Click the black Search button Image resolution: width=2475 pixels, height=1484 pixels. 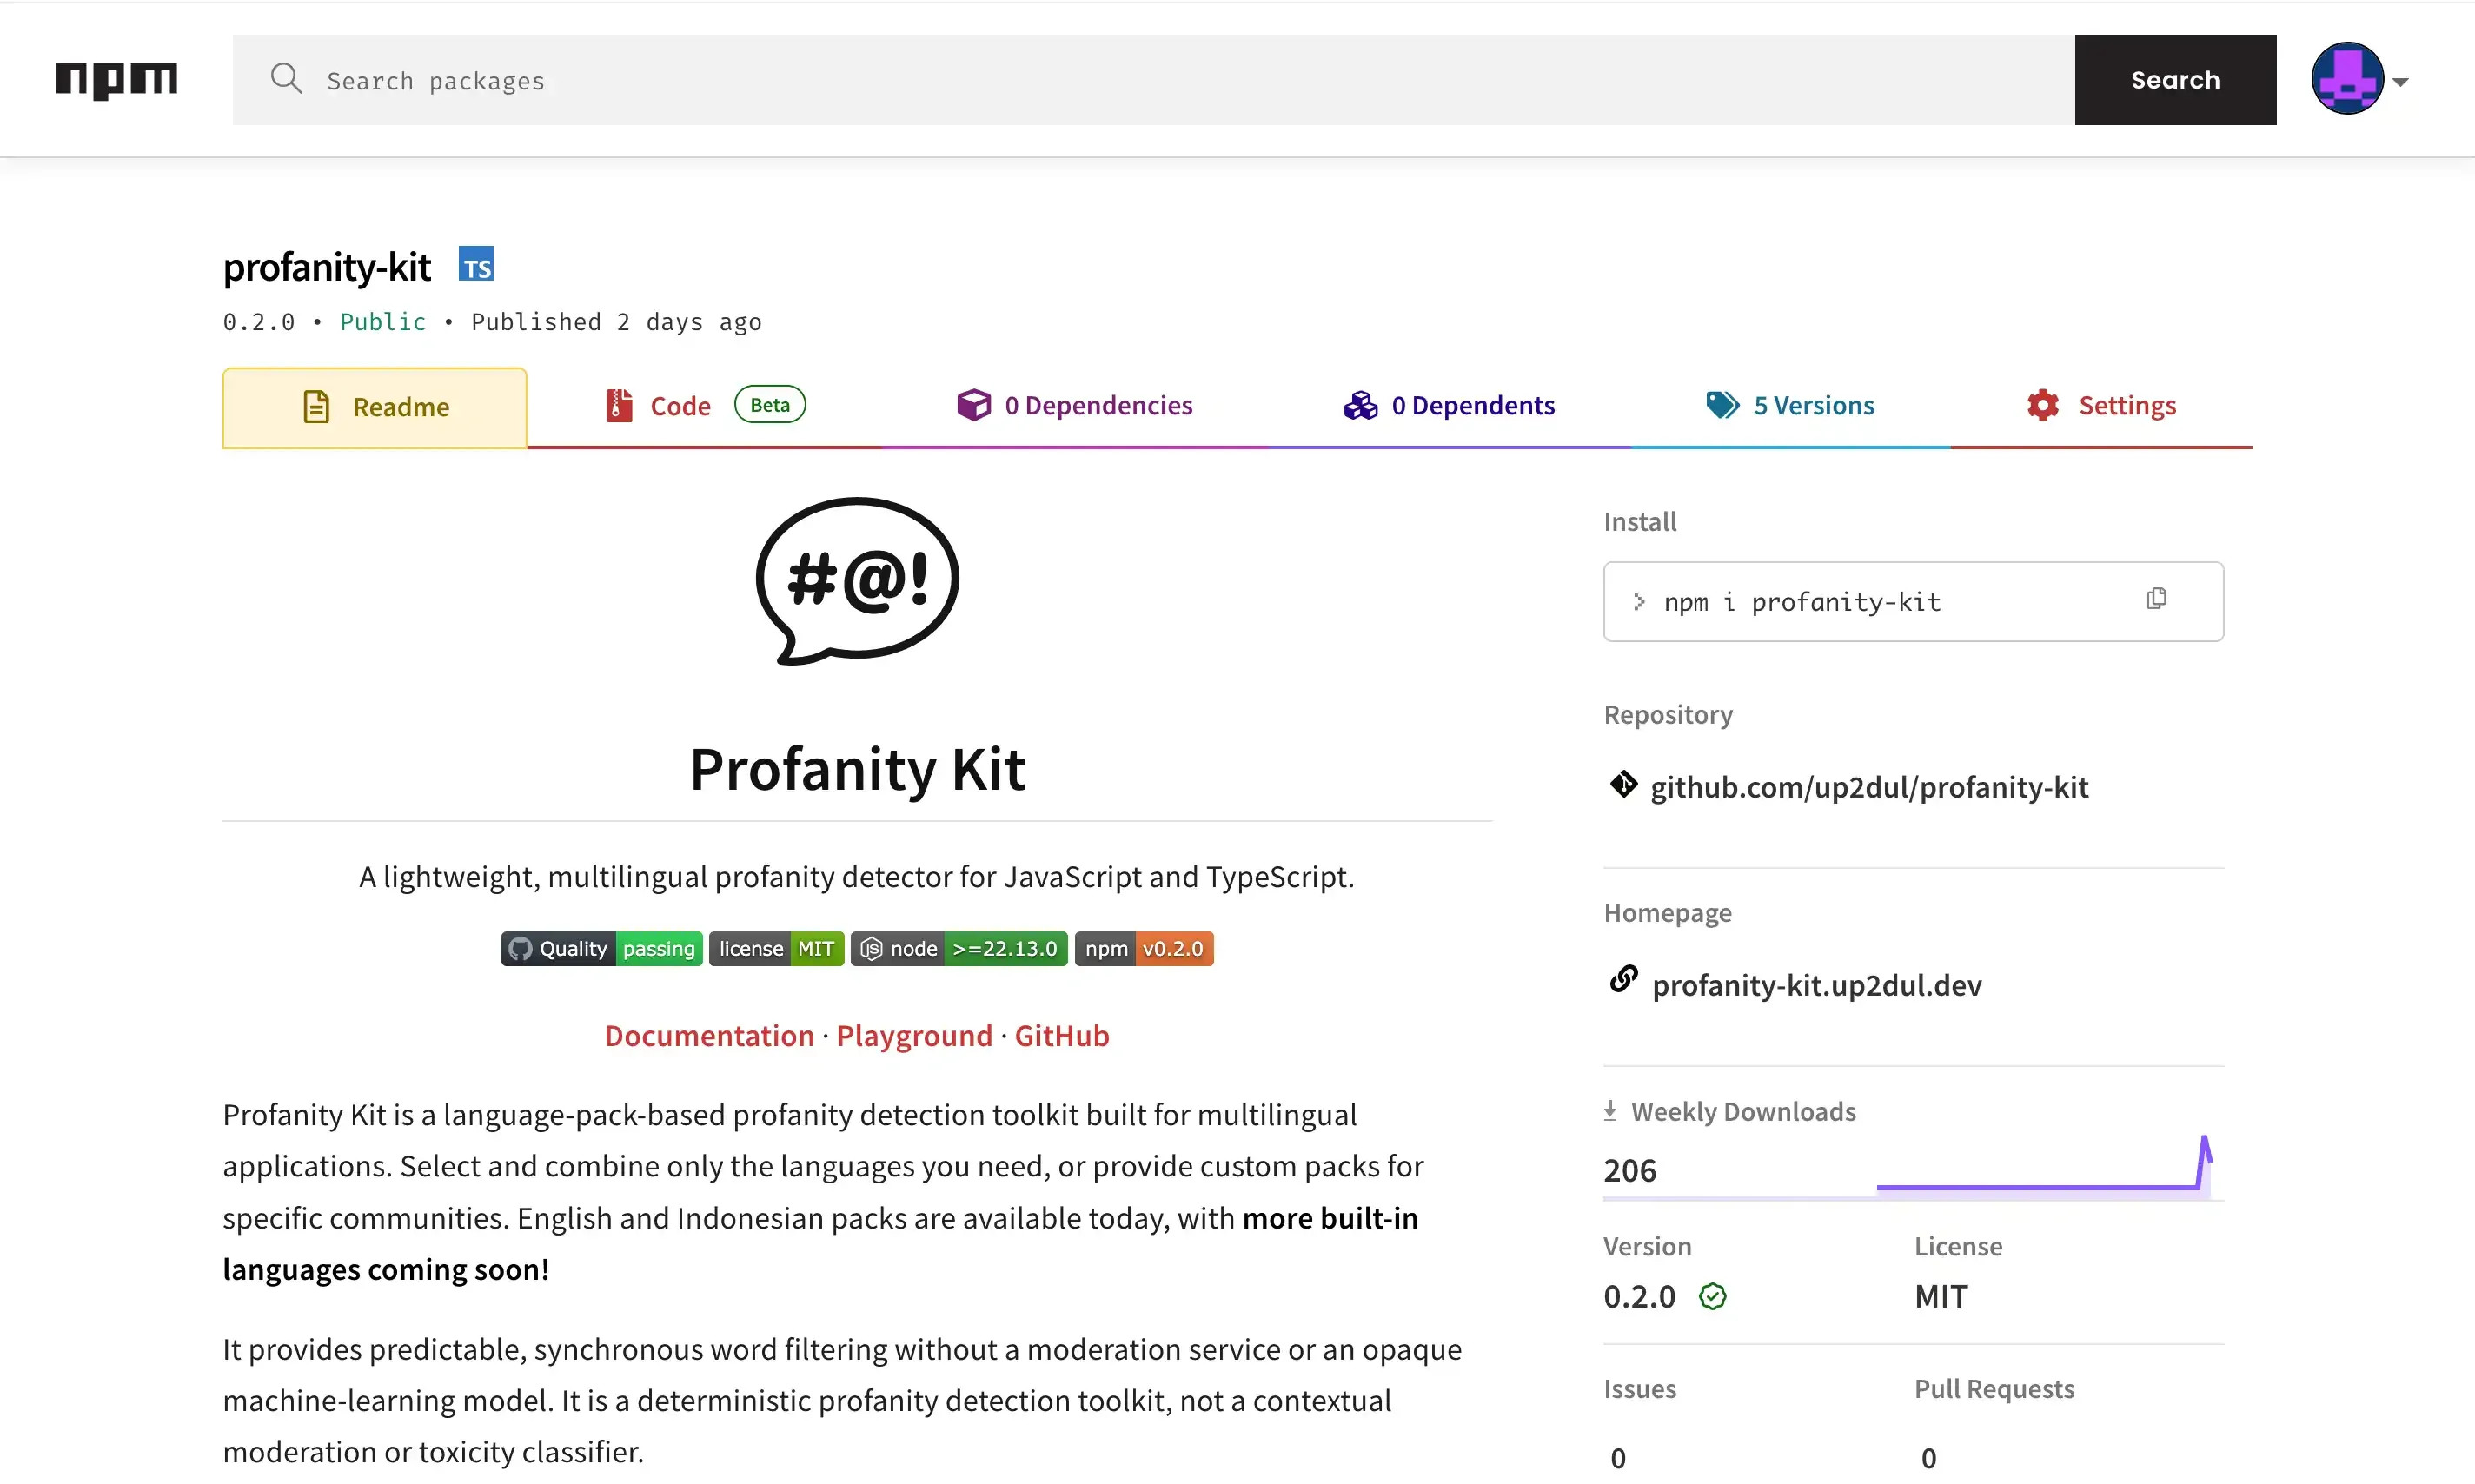tap(2175, 80)
